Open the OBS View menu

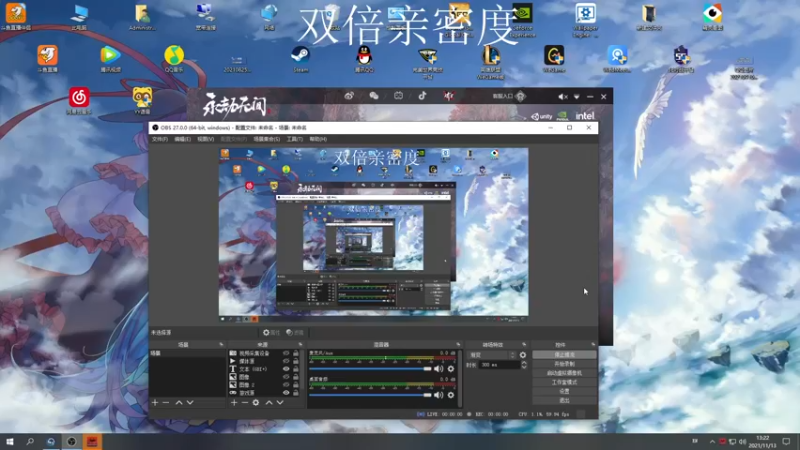(x=205, y=139)
